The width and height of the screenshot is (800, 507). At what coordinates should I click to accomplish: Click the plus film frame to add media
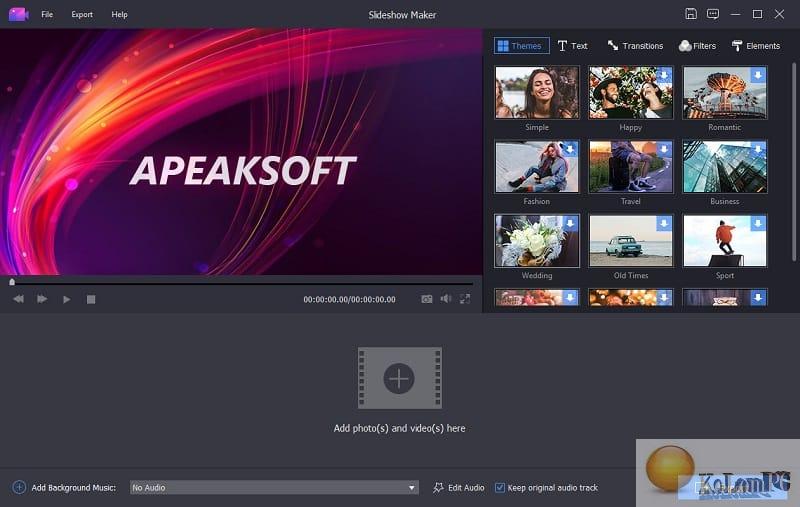399,378
